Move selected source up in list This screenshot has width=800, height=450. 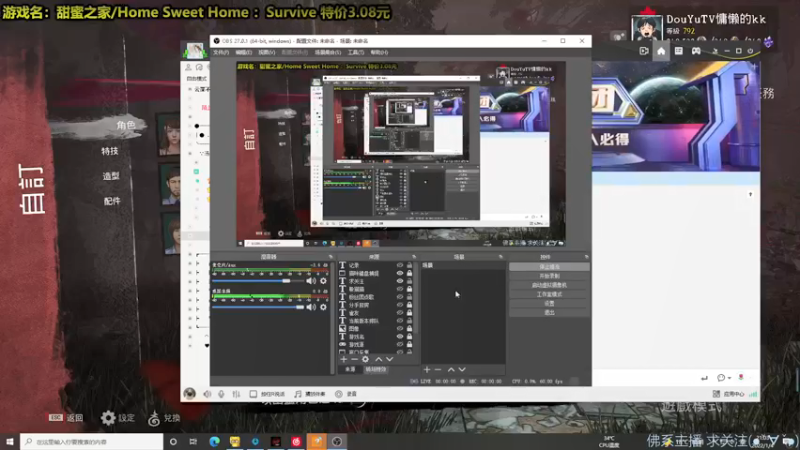[379, 359]
